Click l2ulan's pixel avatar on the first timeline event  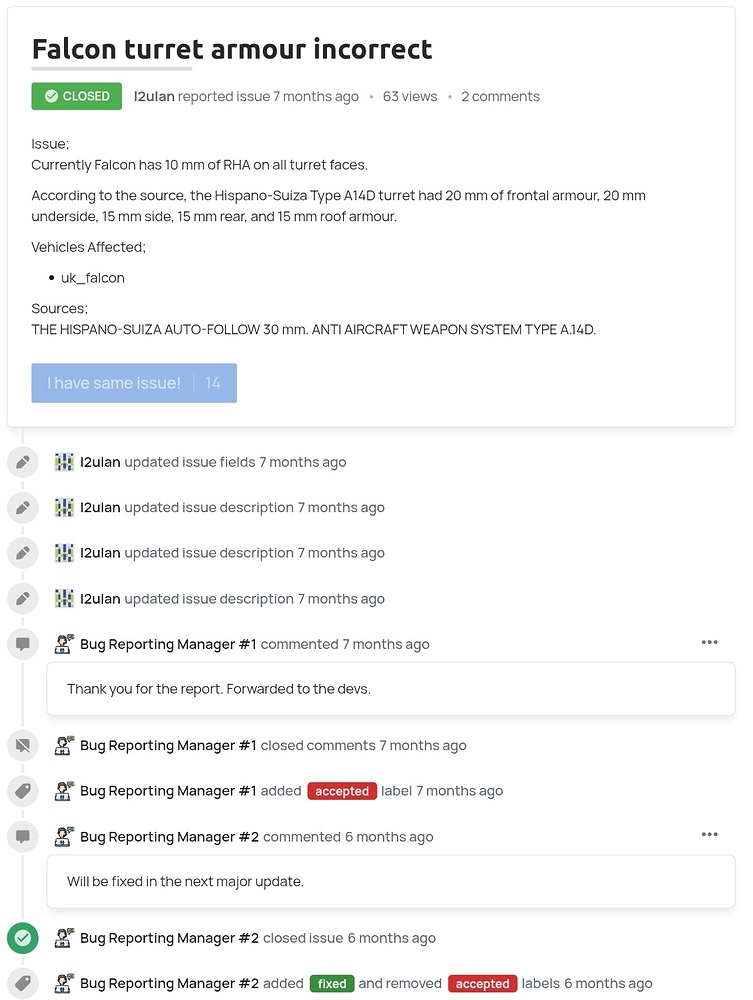point(64,462)
